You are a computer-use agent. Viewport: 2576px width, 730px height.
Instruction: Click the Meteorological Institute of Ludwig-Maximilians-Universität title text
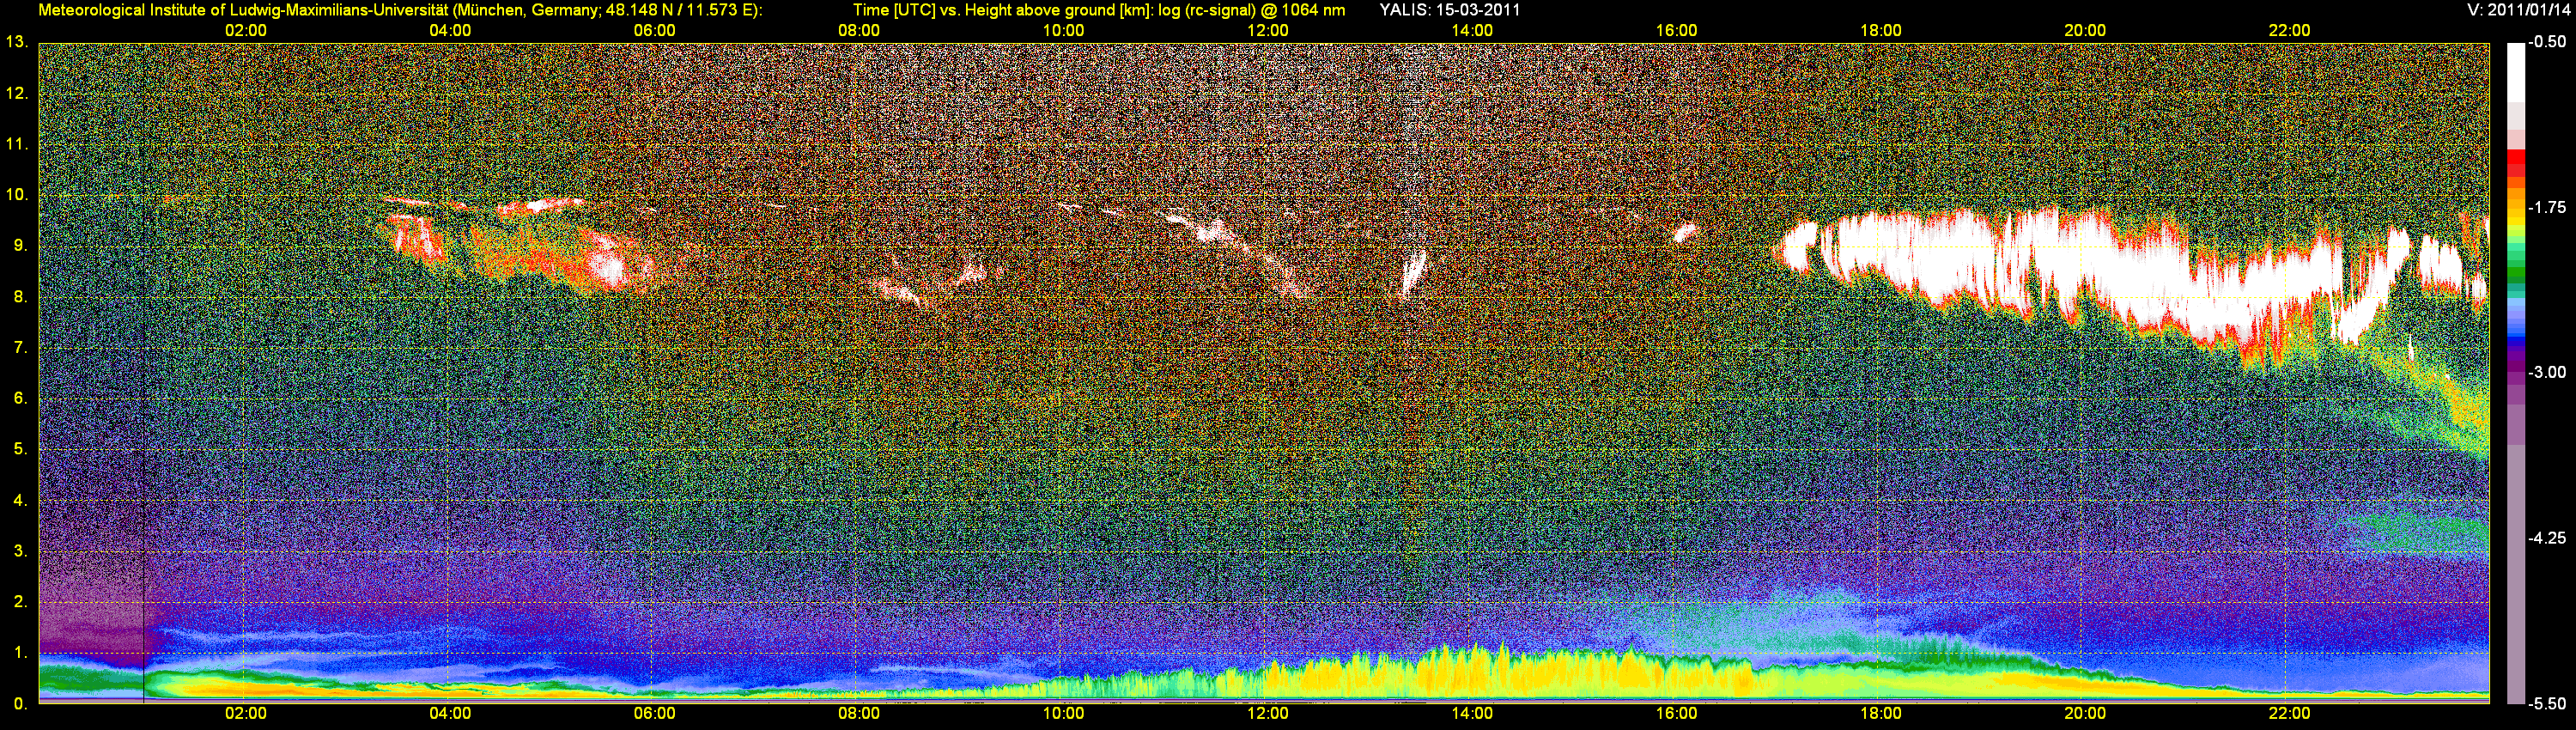[x=399, y=11]
